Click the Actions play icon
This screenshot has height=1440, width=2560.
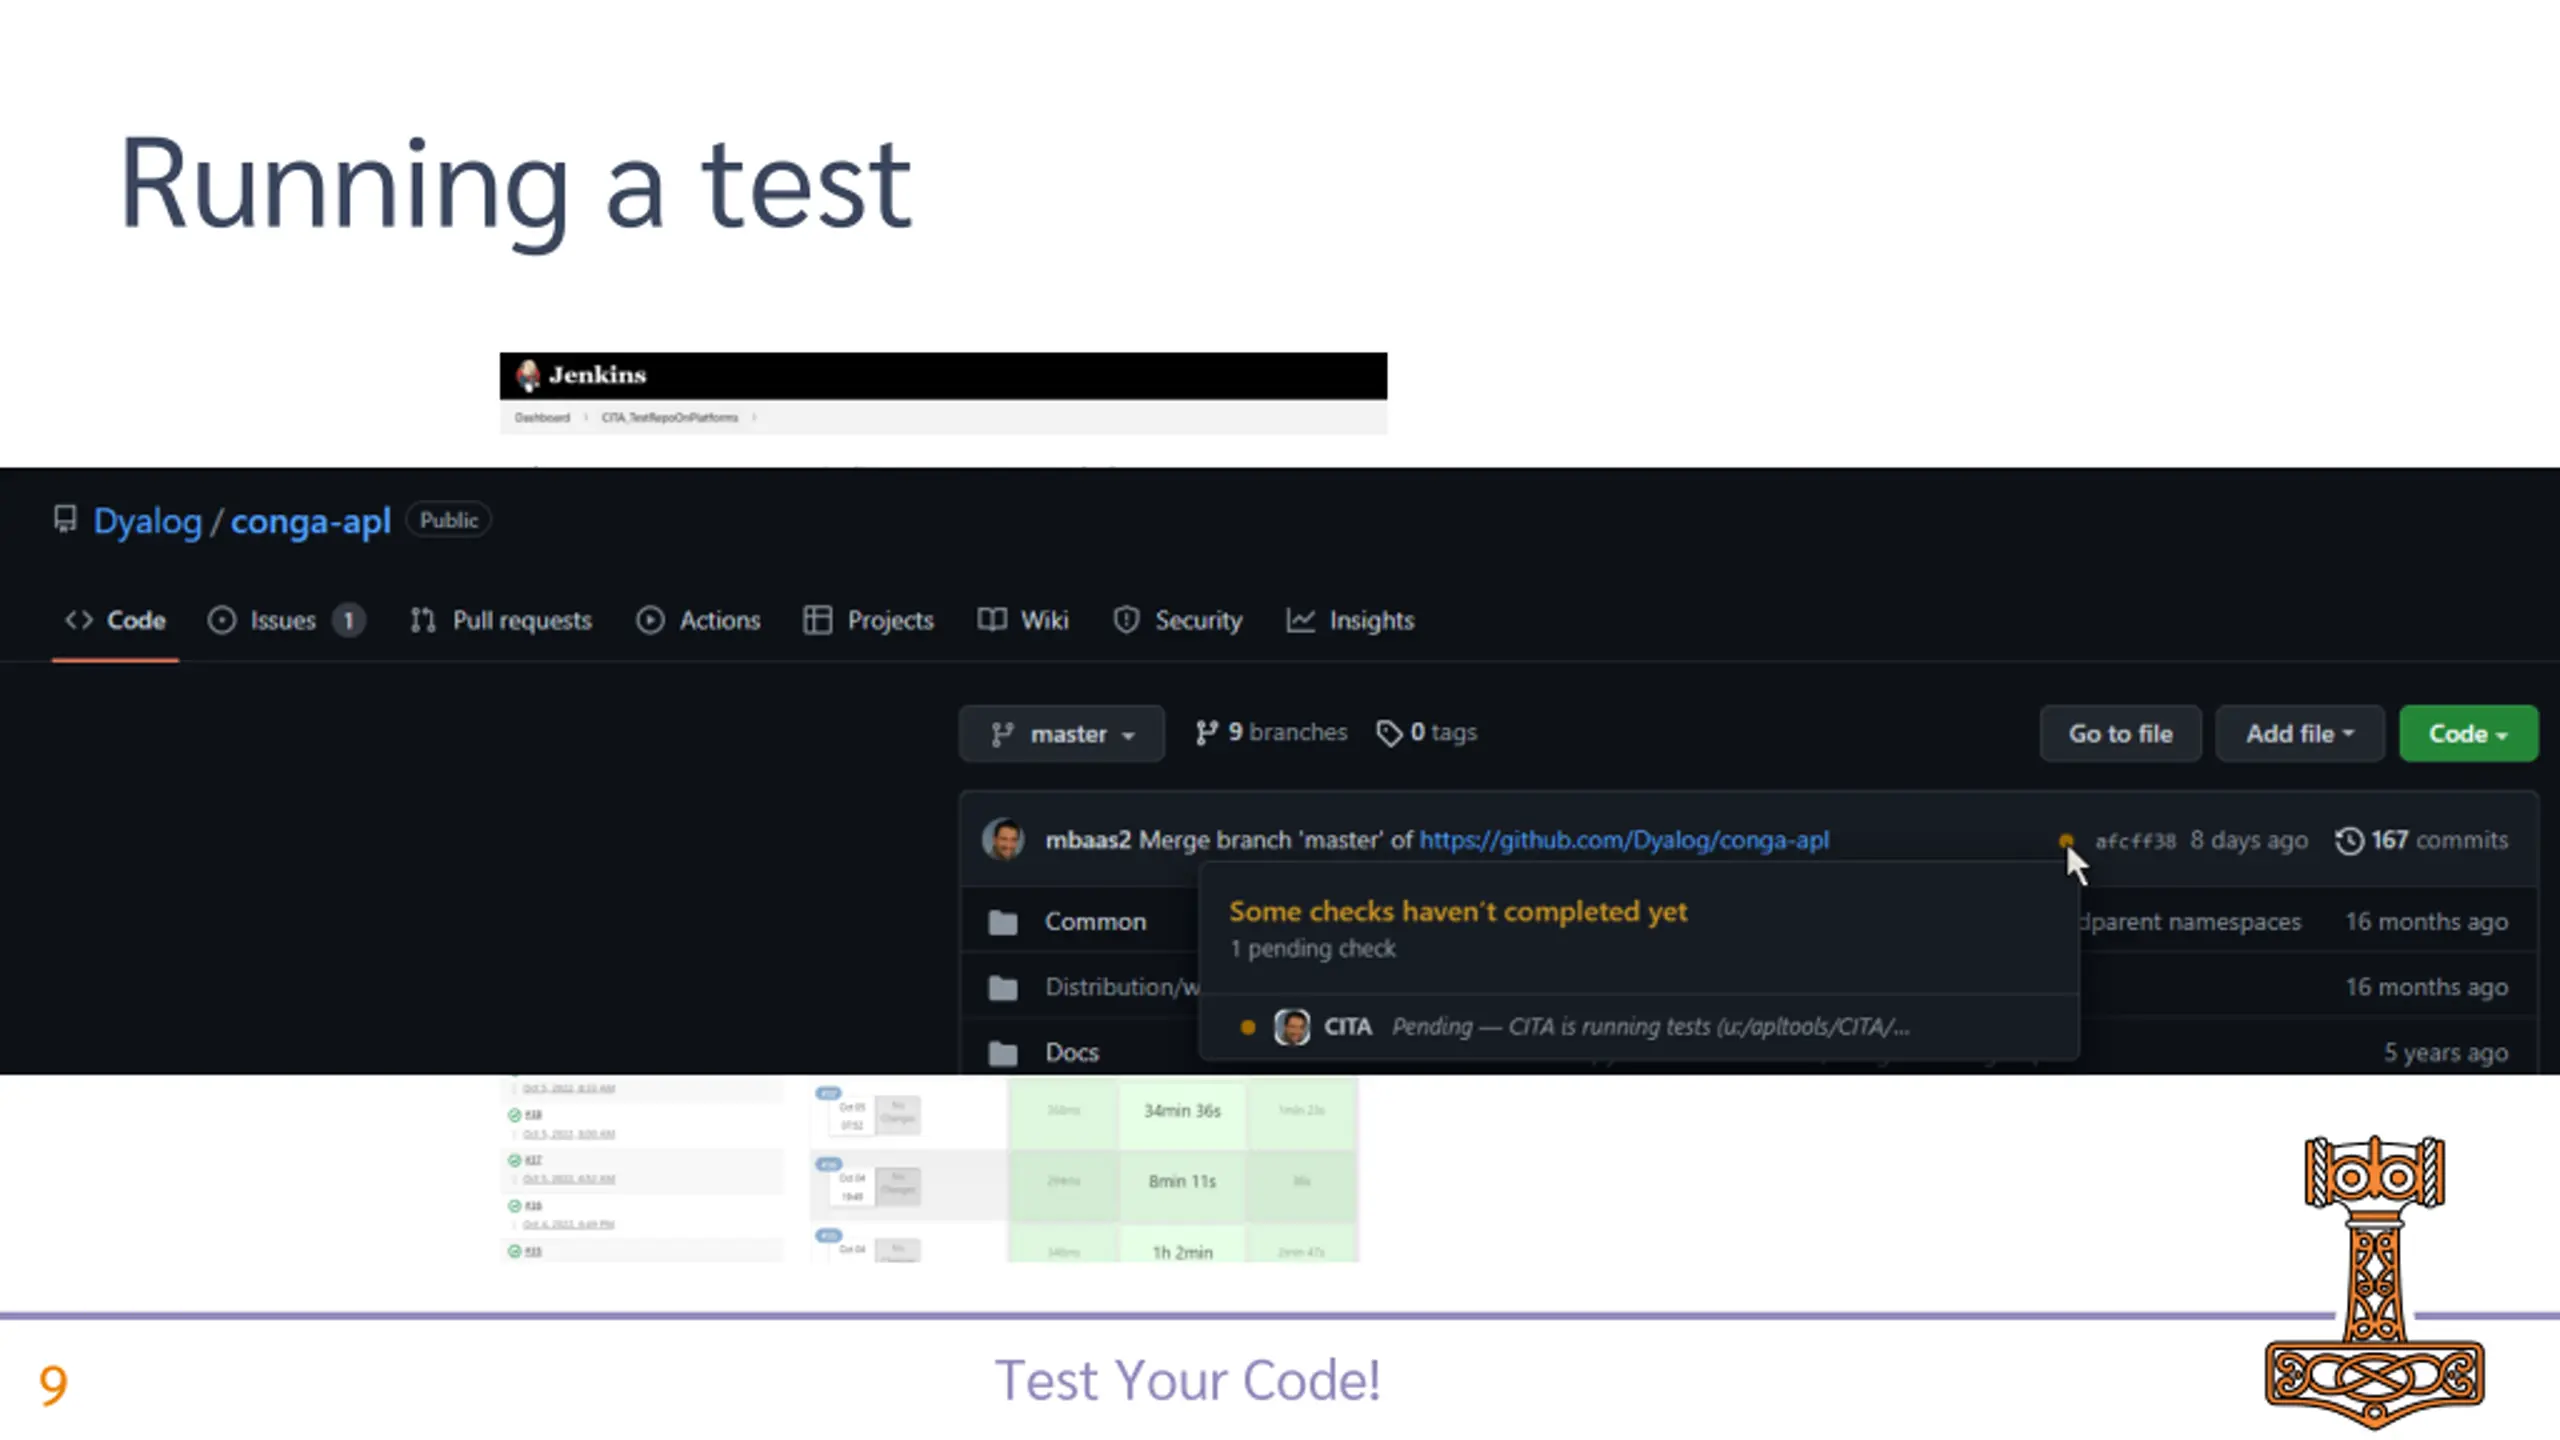[x=650, y=620]
